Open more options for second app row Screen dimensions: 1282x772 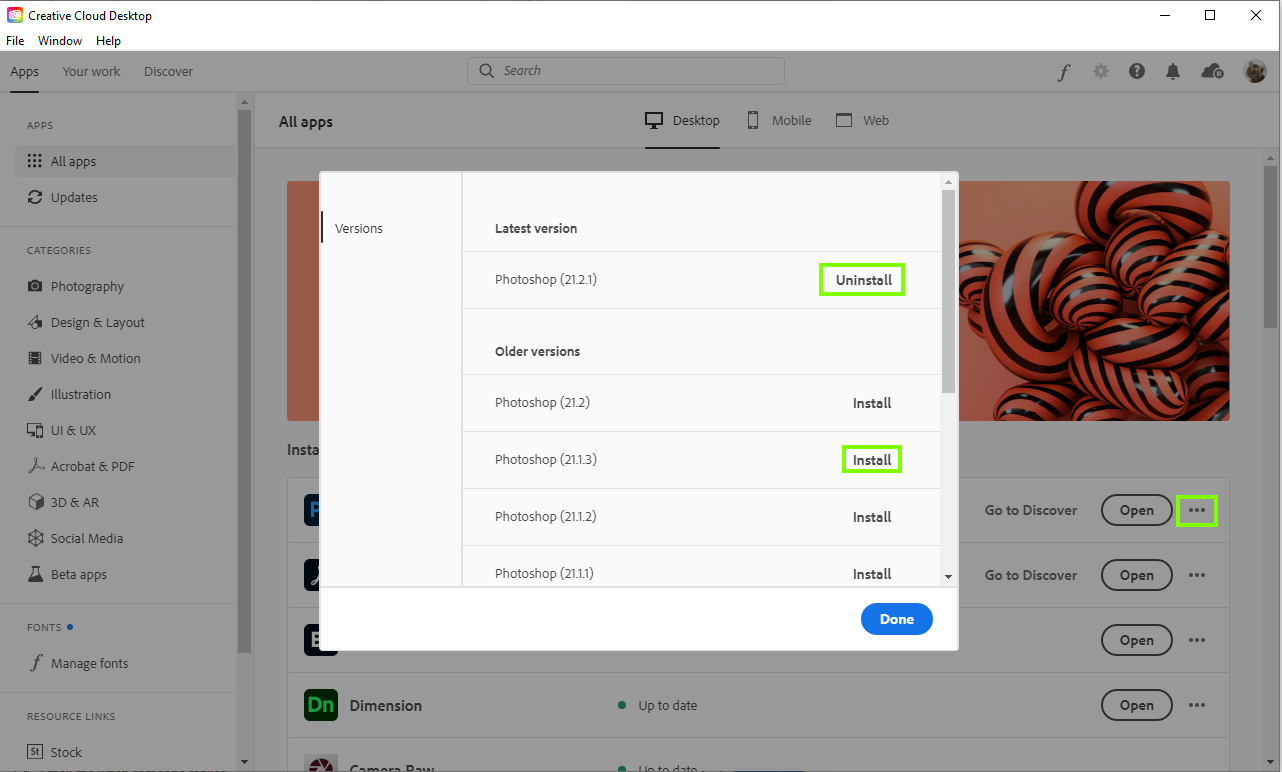pos(1197,575)
